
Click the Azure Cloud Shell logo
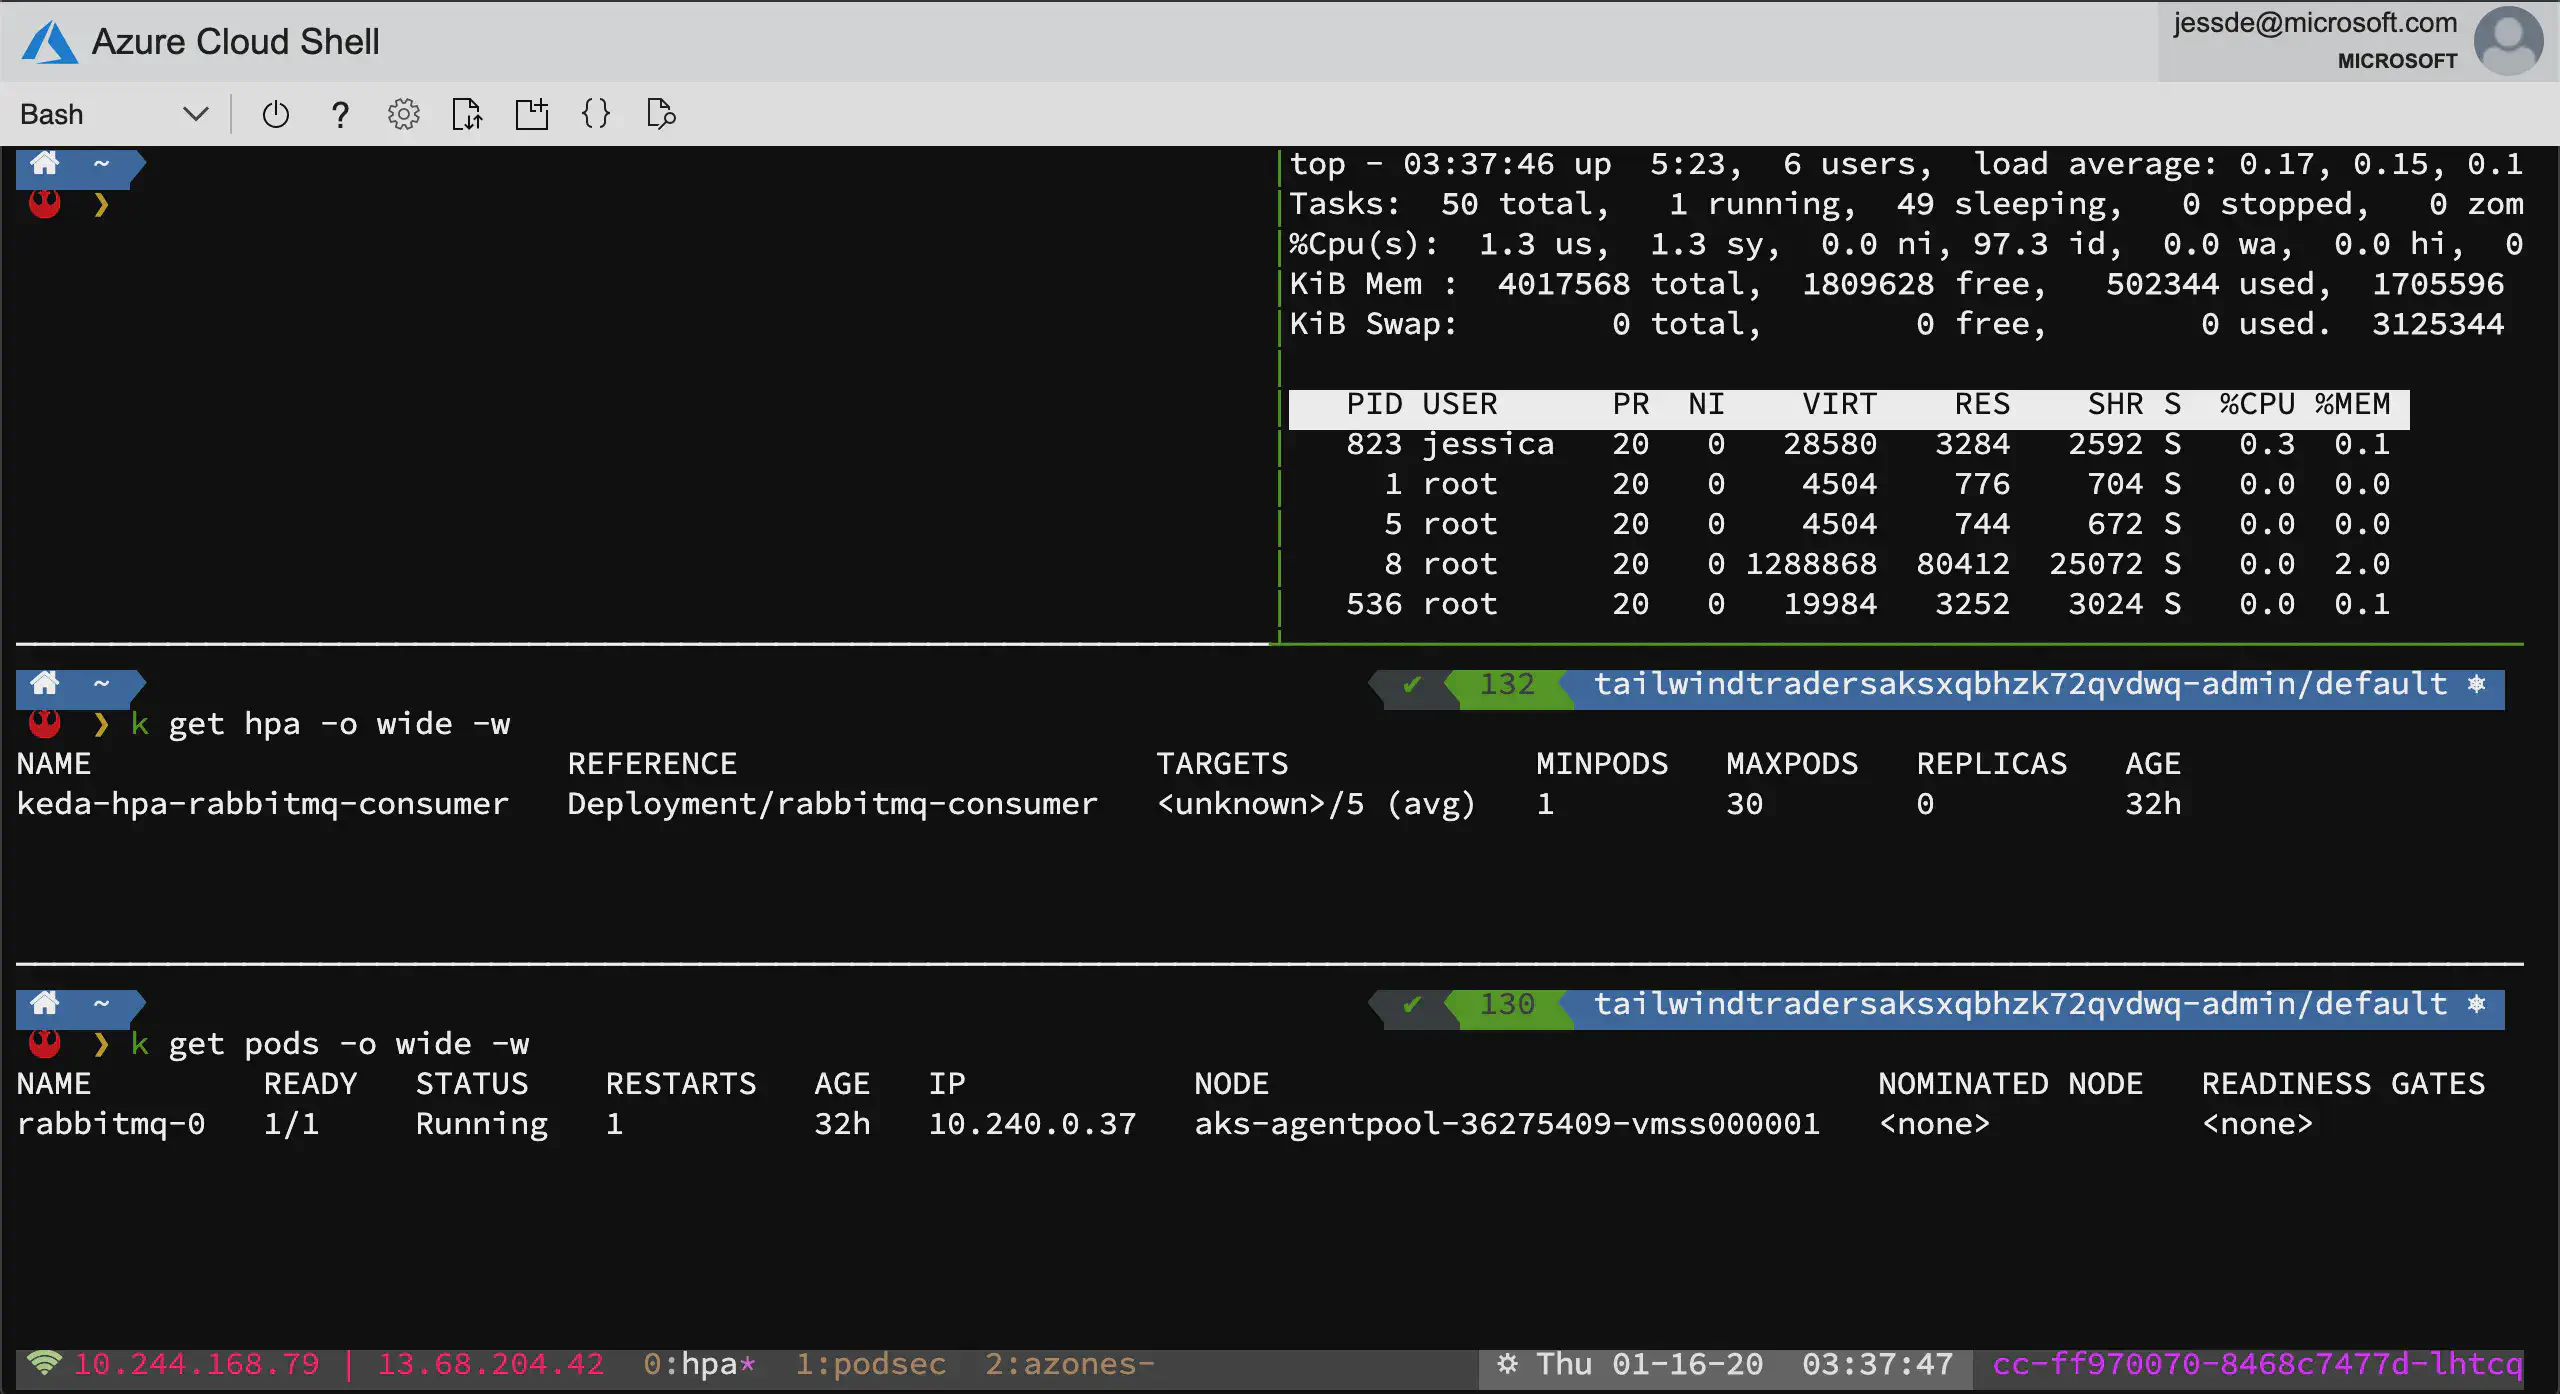click(48, 40)
